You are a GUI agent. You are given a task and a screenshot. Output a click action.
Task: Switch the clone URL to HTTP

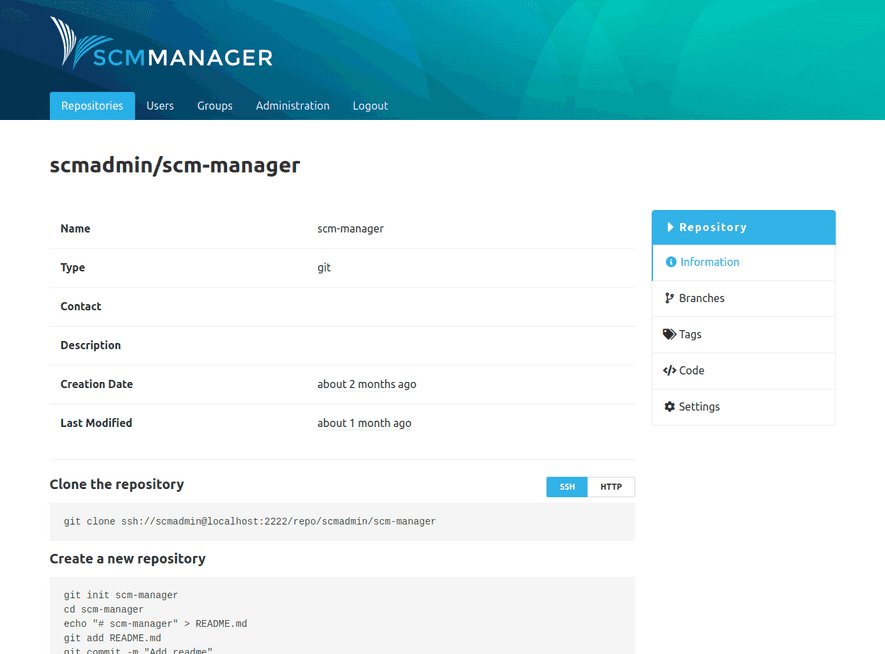click(x=610, y=487)
